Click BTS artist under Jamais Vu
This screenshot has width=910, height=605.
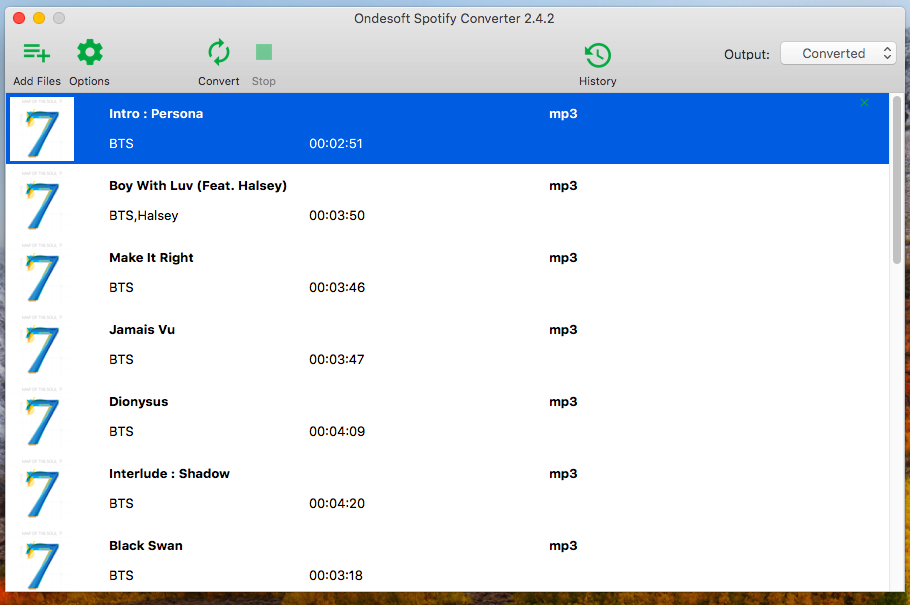click(x=121, y=359)
